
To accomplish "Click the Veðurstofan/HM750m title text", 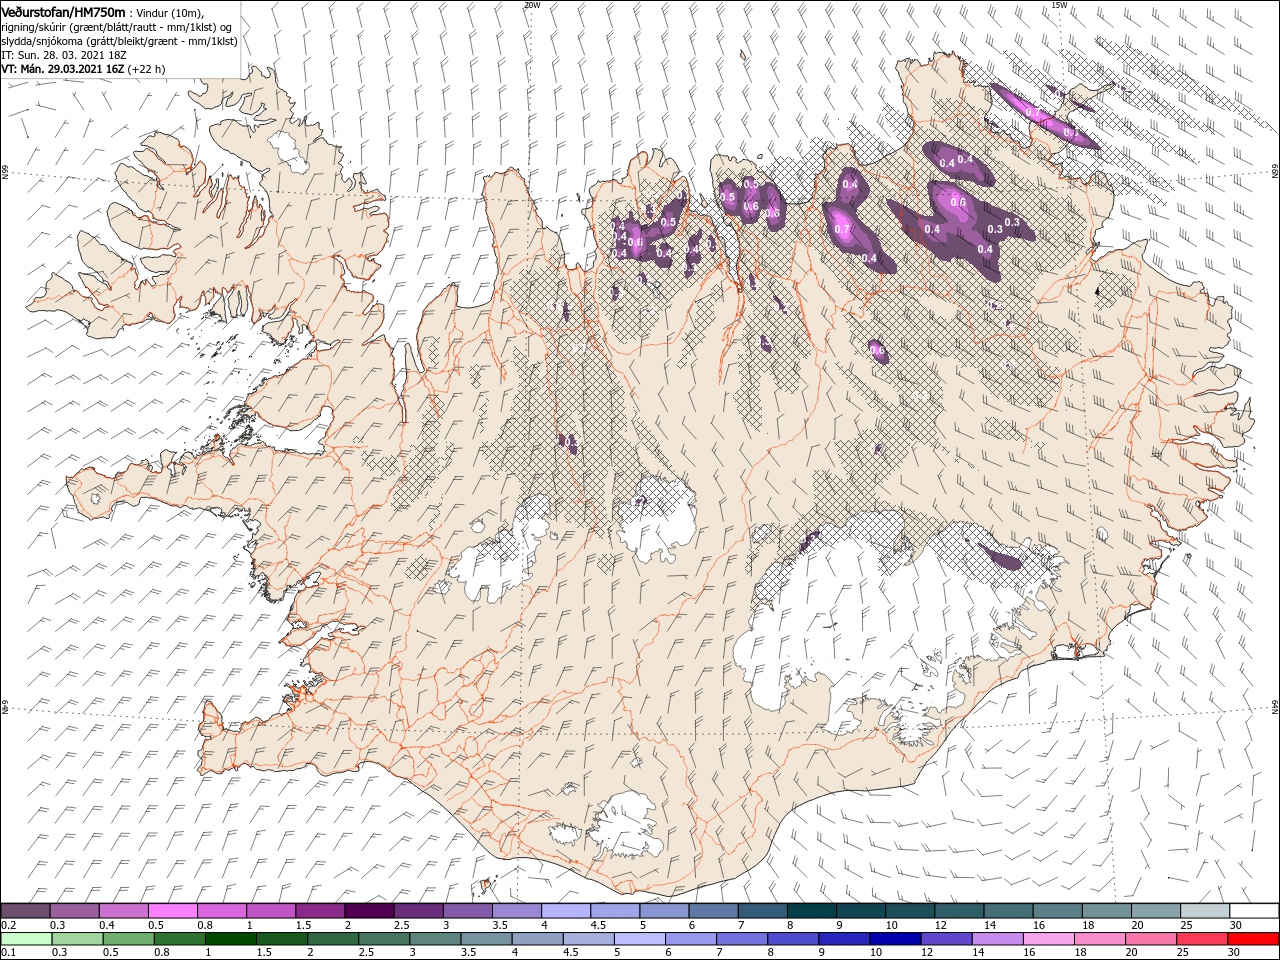I will point(65,11).
